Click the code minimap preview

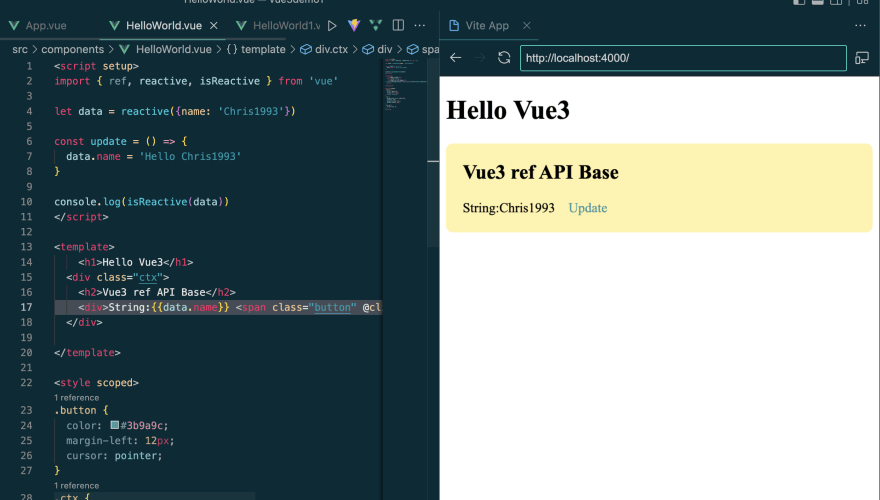405,84
